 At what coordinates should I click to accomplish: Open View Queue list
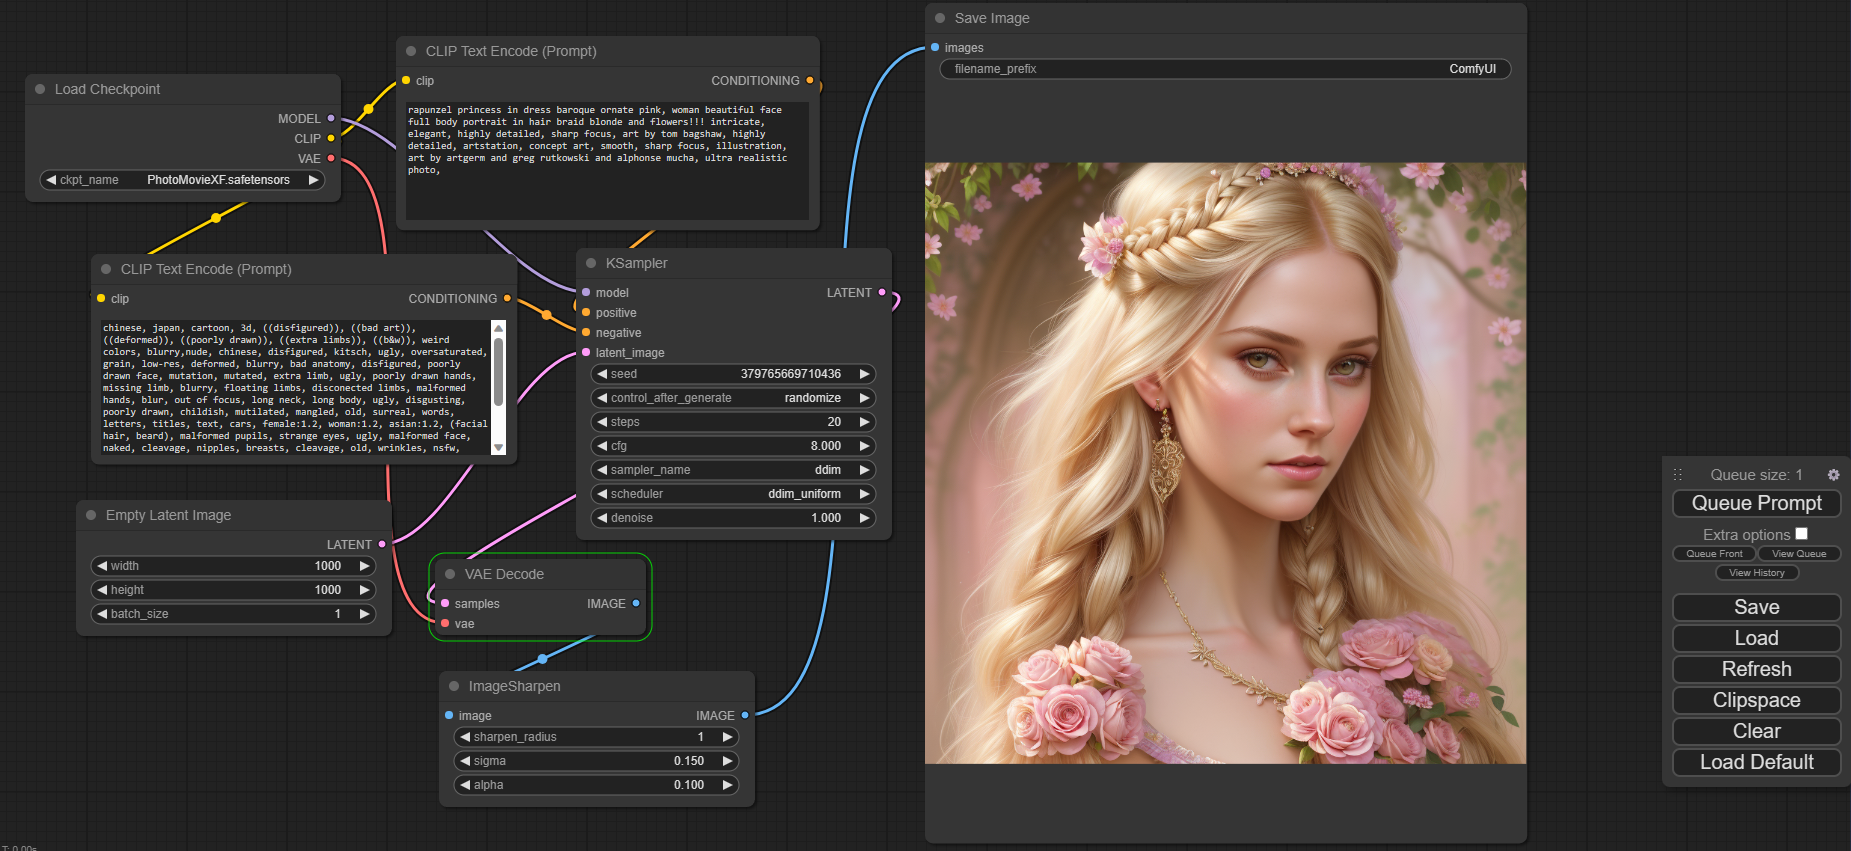coord(1798,554)
